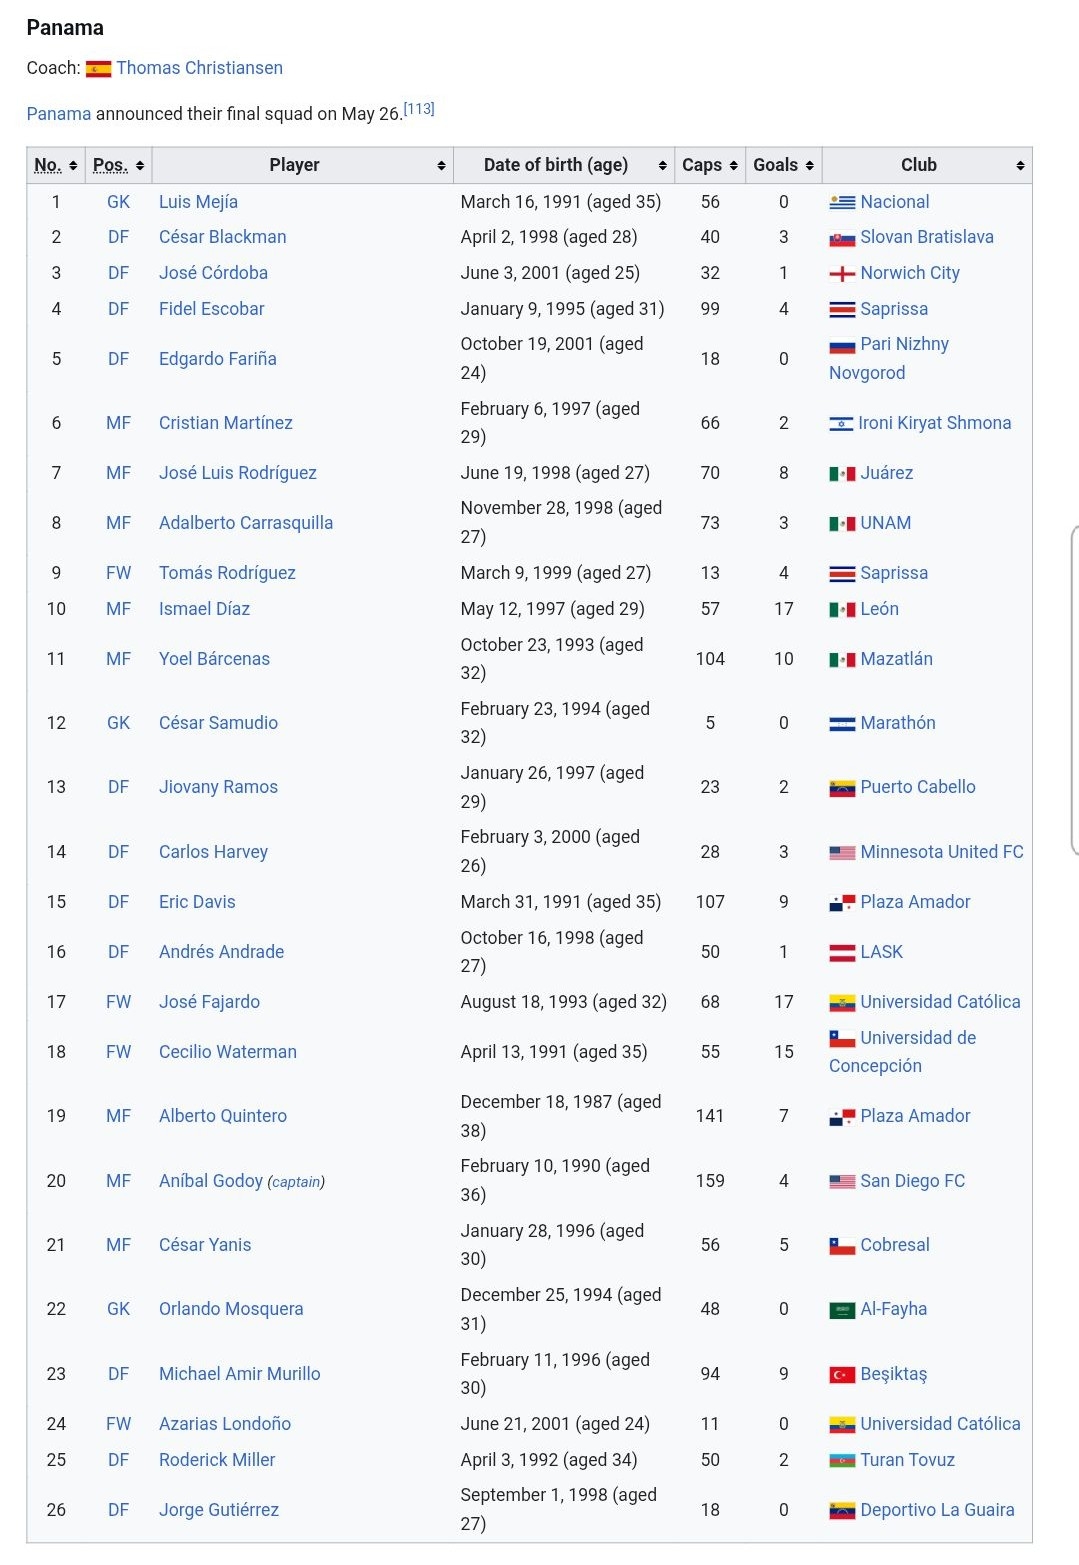Sort the table by Goals

[x=784, y=165]
